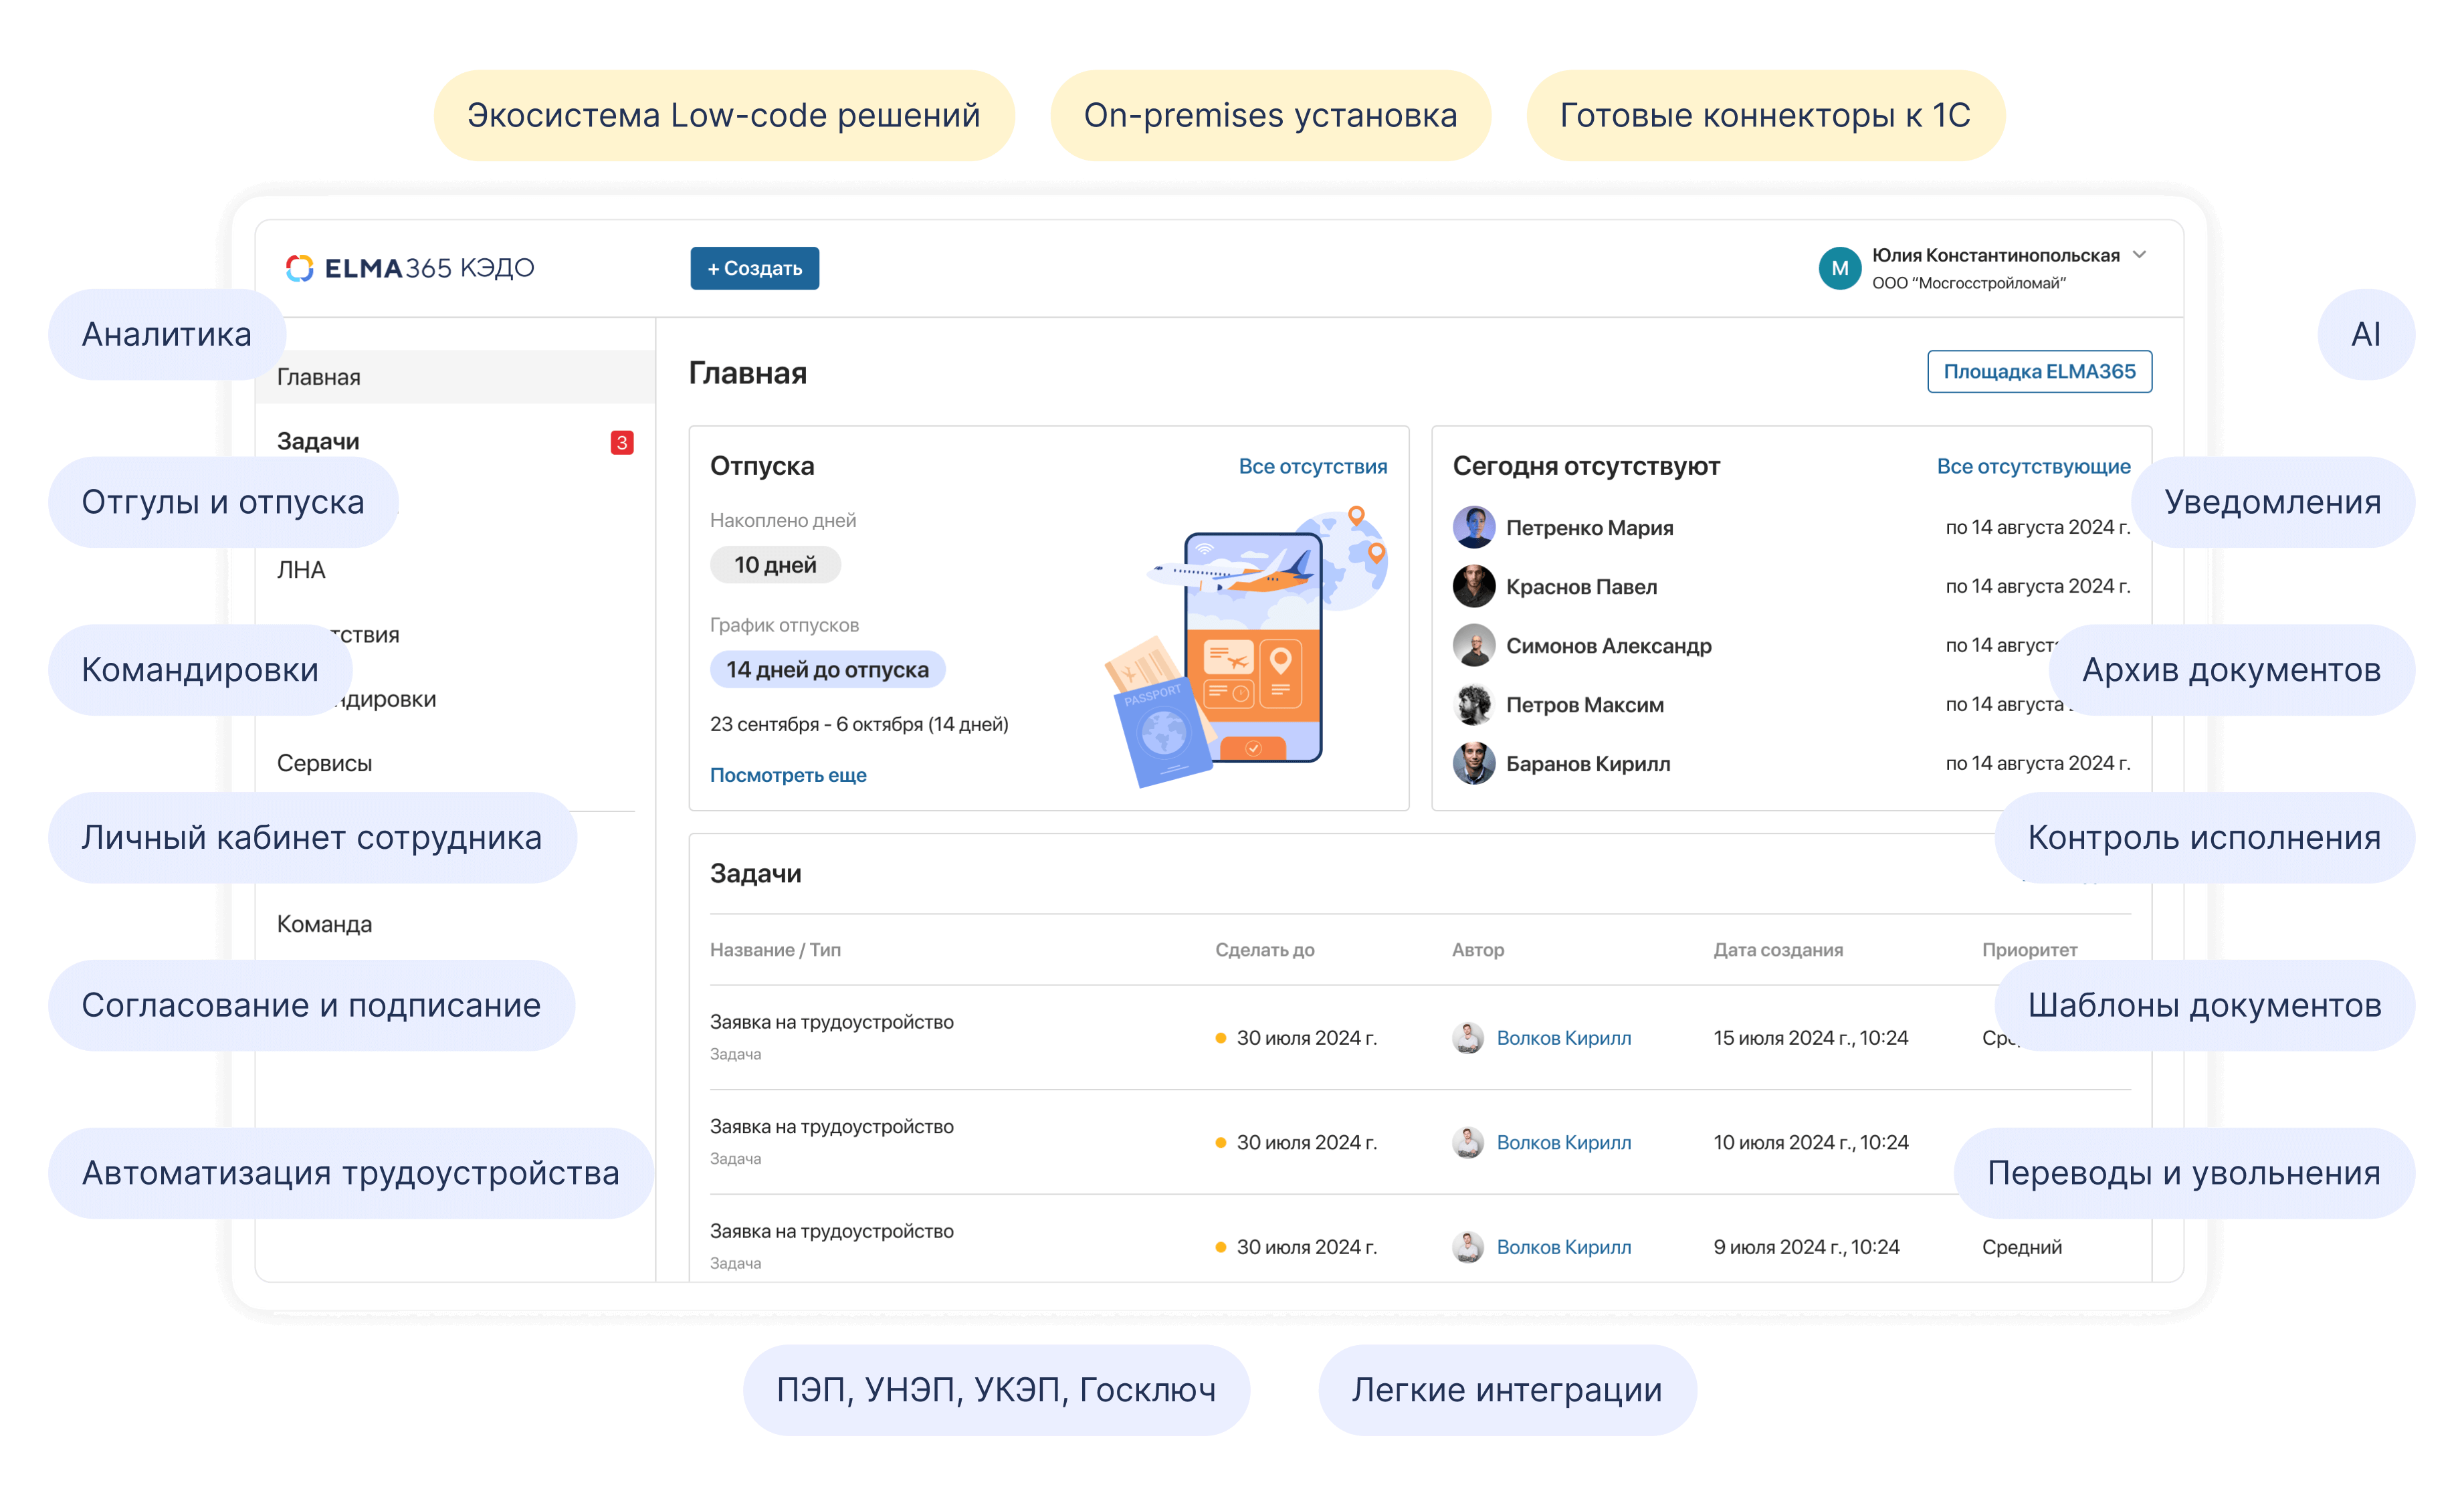The image size is (2464, 1507).
Task: Open the Все отсутствия link
Action: point(1312,466)
